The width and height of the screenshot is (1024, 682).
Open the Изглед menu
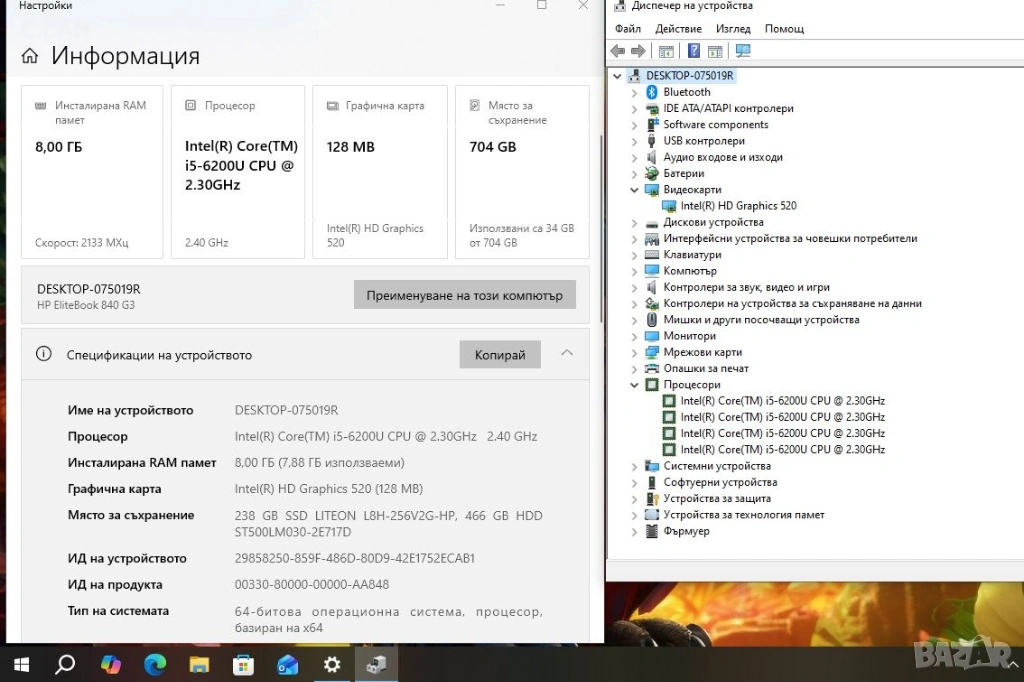click(x=733, y=29)
